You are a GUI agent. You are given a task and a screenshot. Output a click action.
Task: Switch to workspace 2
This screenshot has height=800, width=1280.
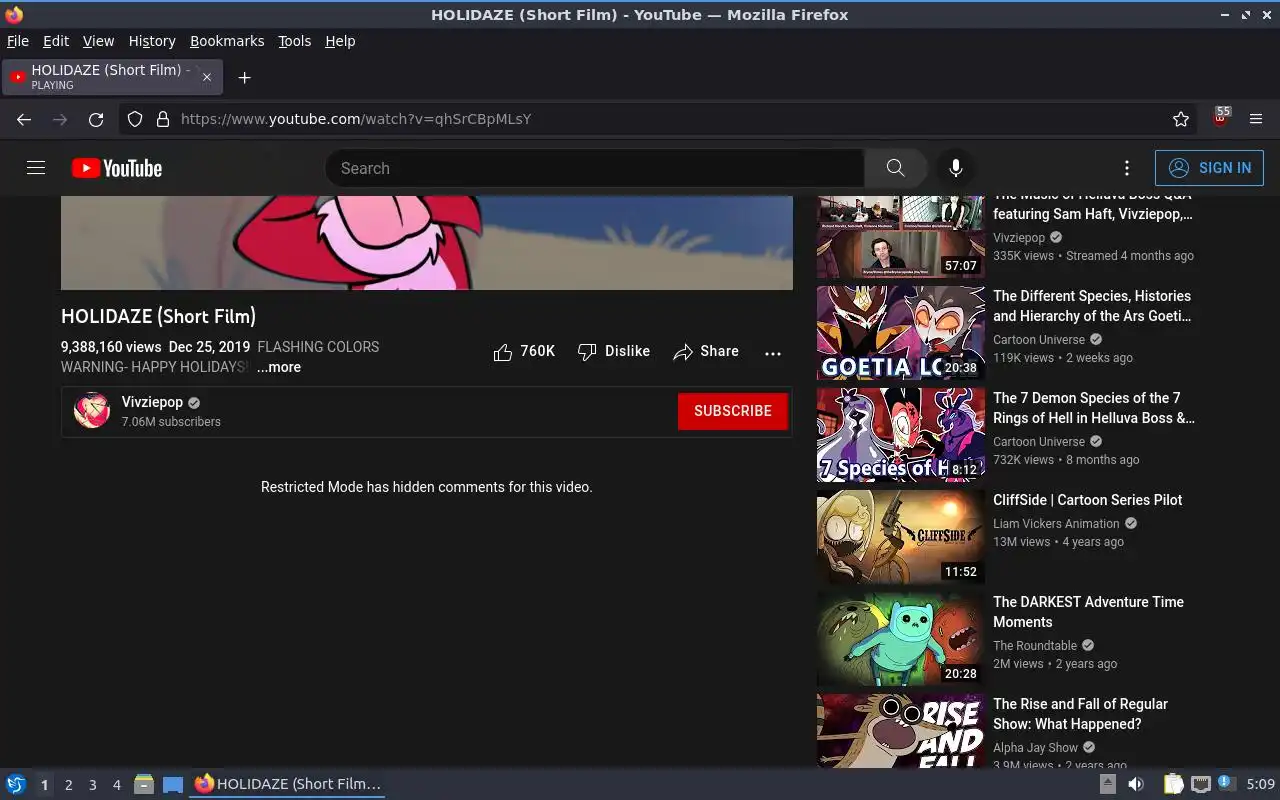coord(68,785)
